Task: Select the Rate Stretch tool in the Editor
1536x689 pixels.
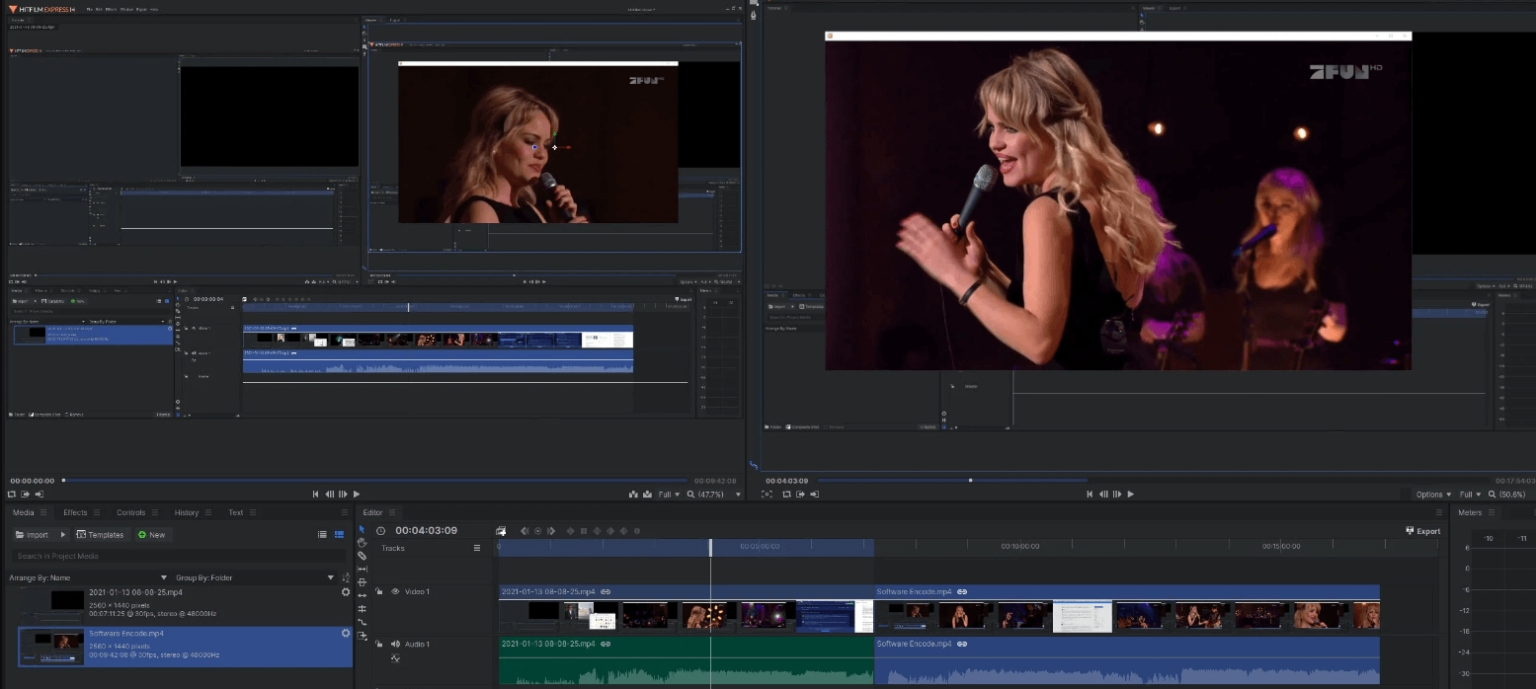Action: (362, 622)
